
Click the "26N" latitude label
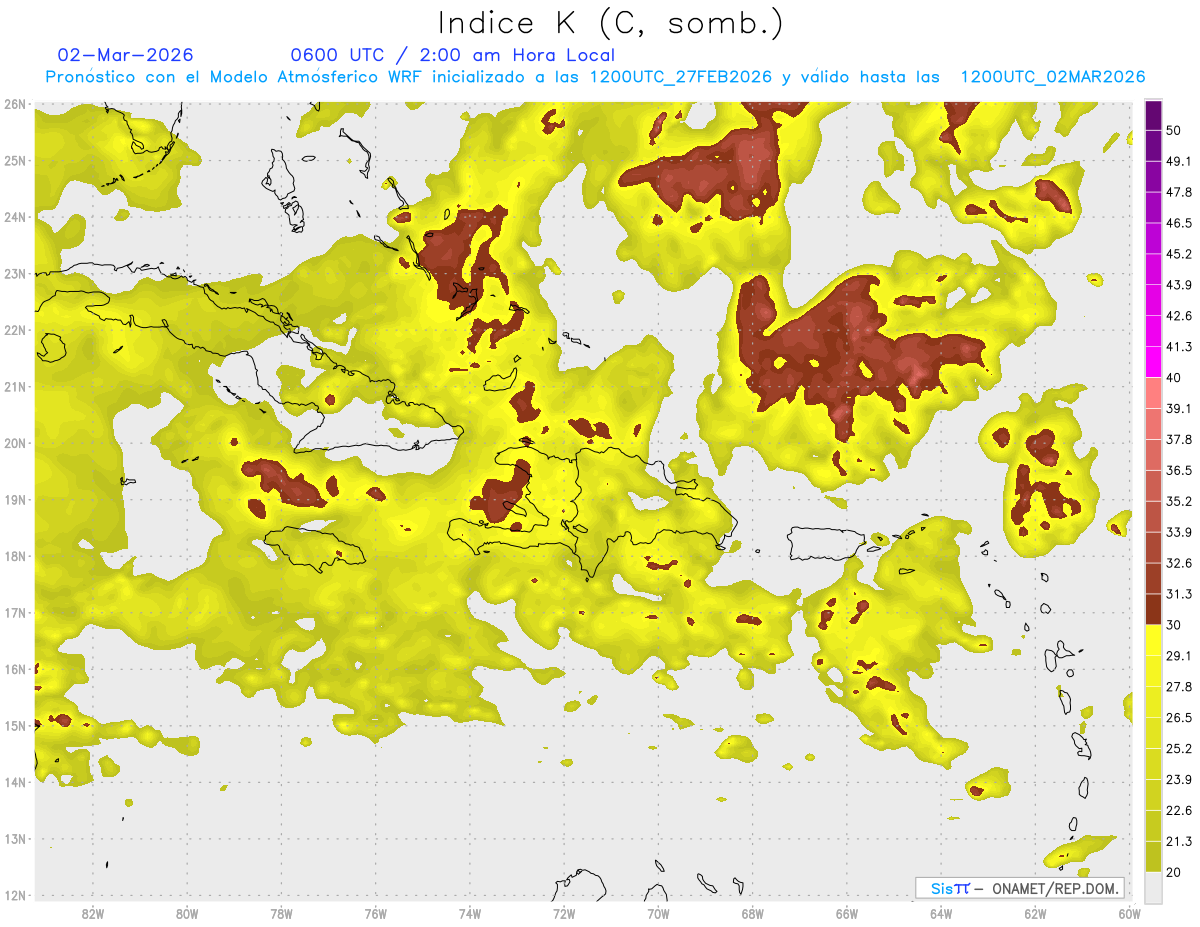pos(15,104)
